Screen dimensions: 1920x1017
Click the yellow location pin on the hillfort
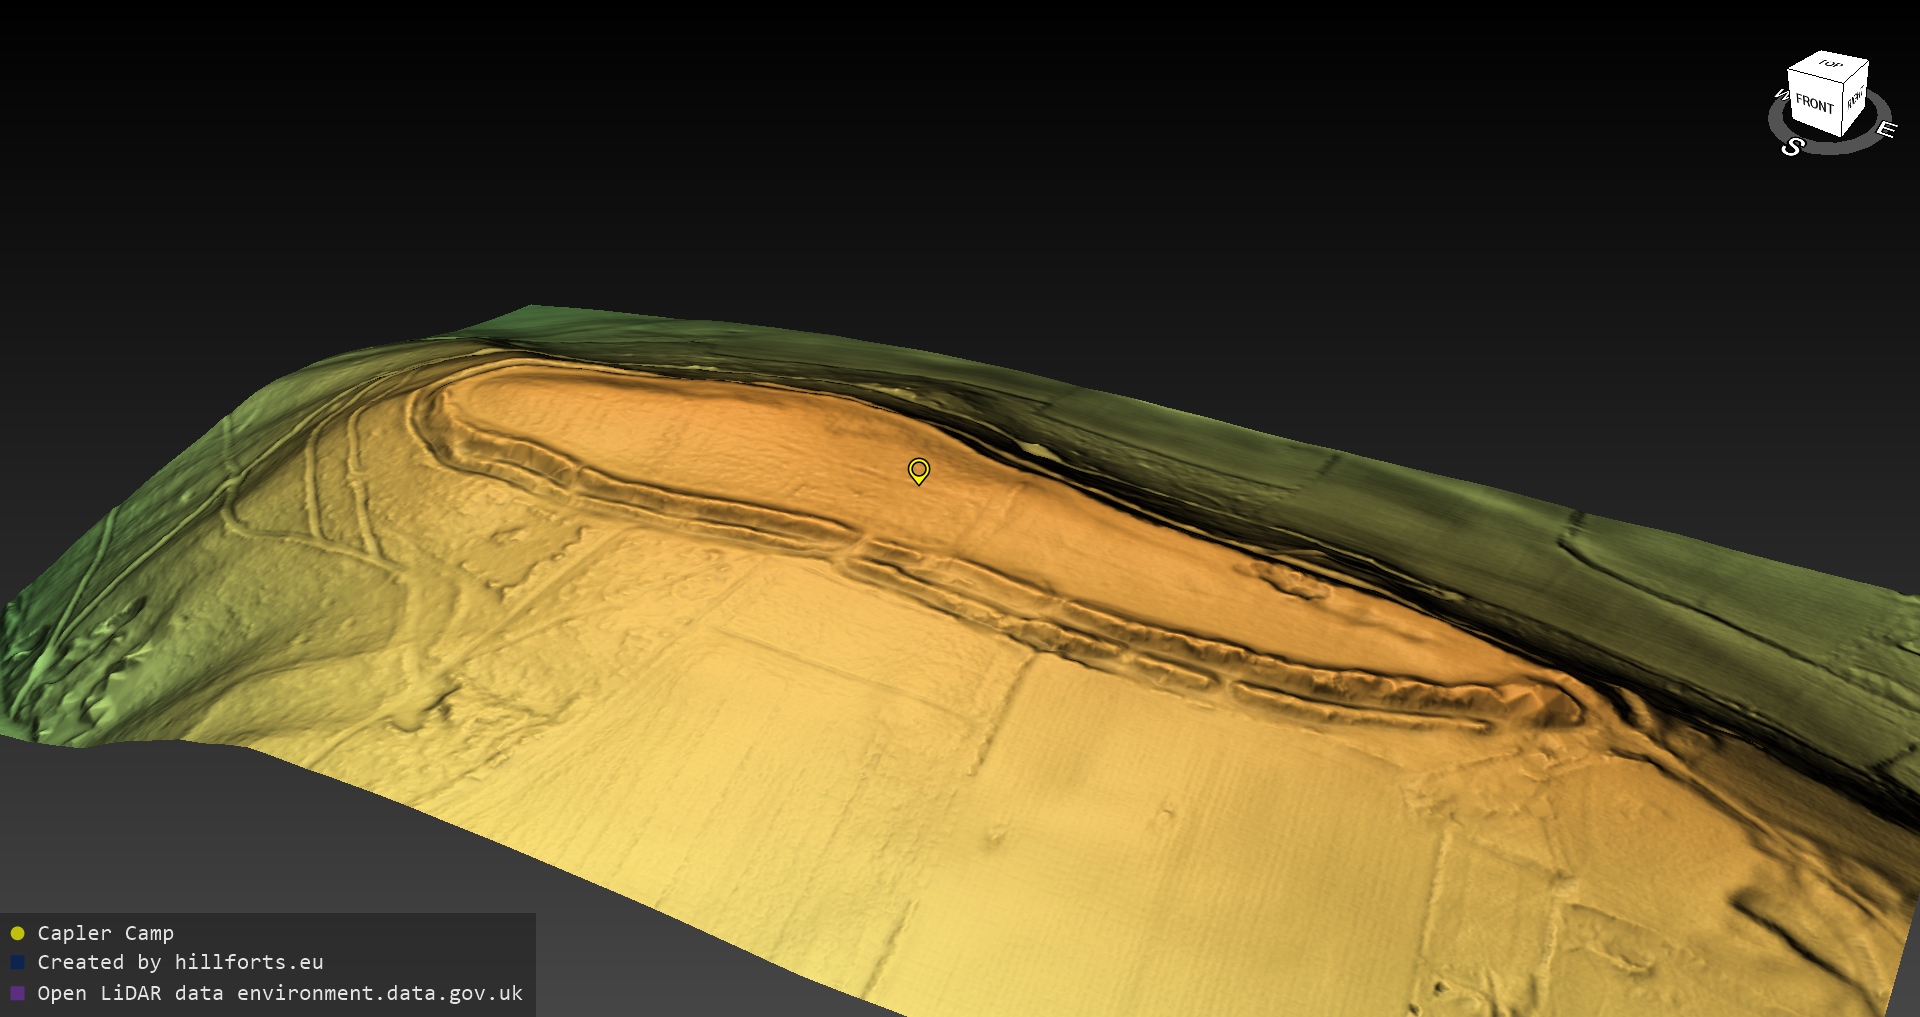pyautogui.click(x=918, y=470)
